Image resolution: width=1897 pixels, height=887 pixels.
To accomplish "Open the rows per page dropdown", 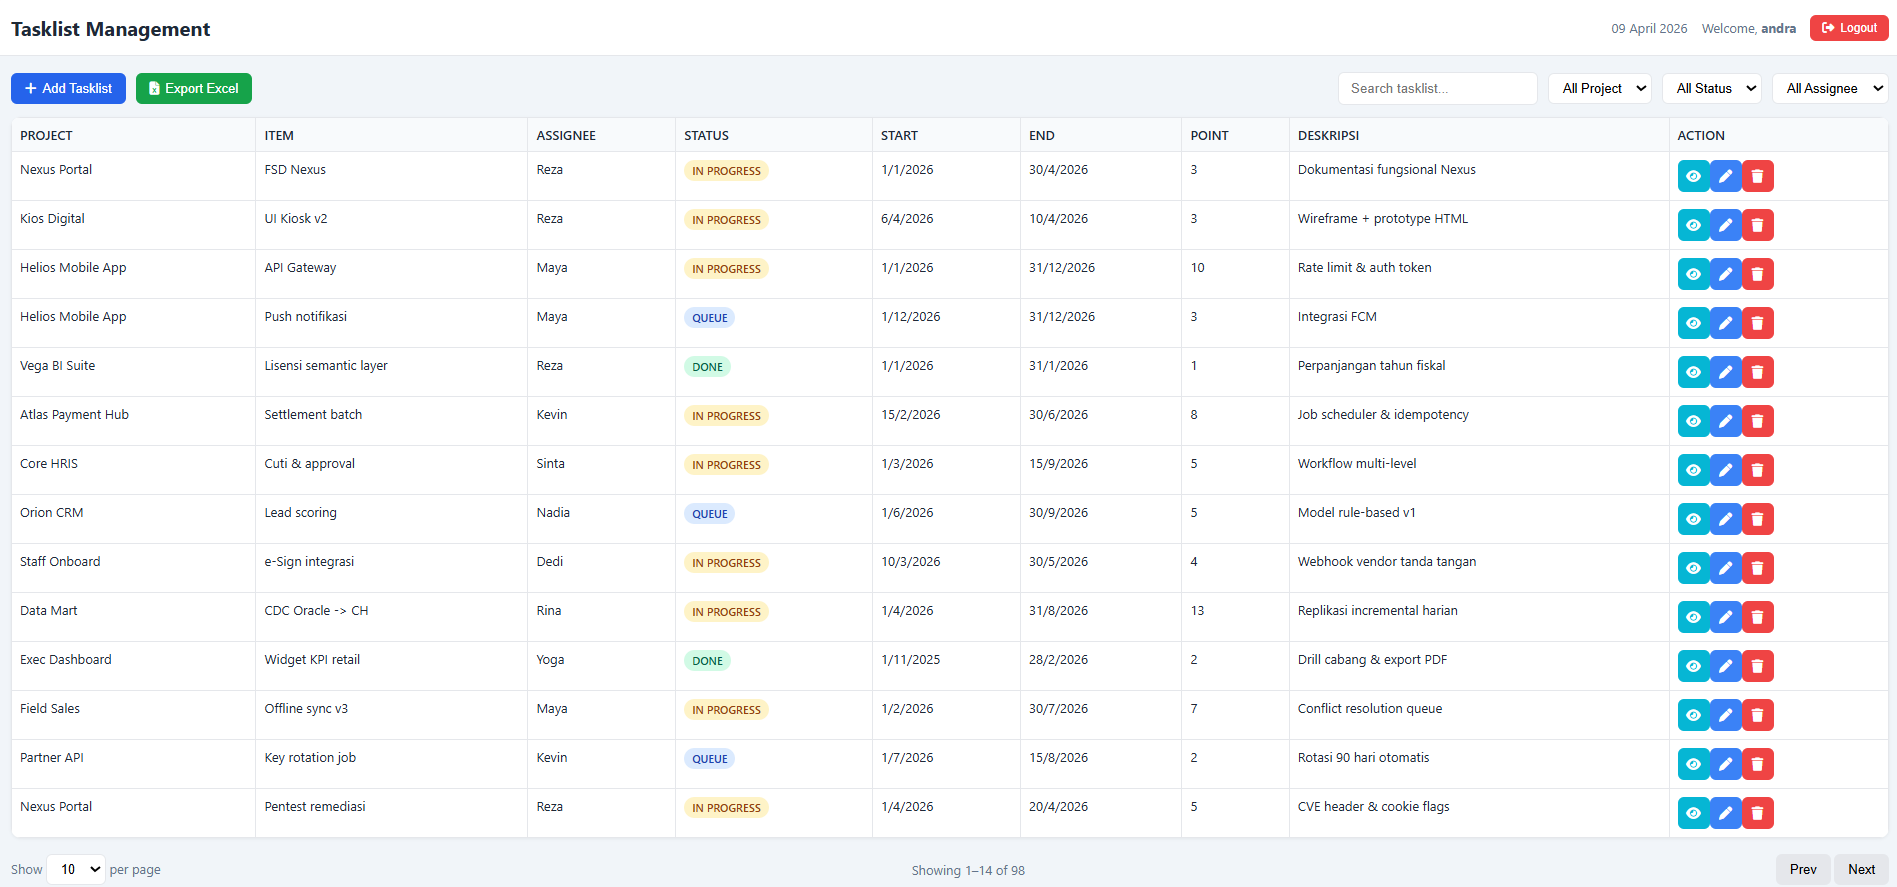I will [x=76, y=869].
